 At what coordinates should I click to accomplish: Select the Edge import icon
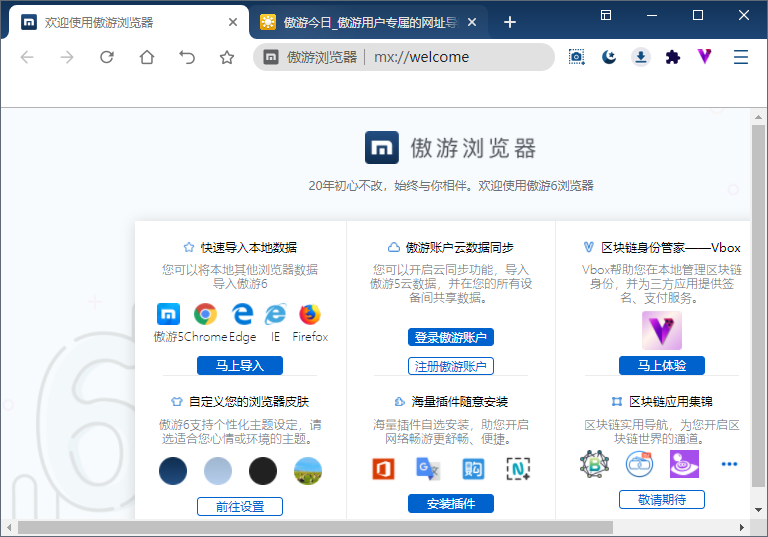[x=242, y=314]
